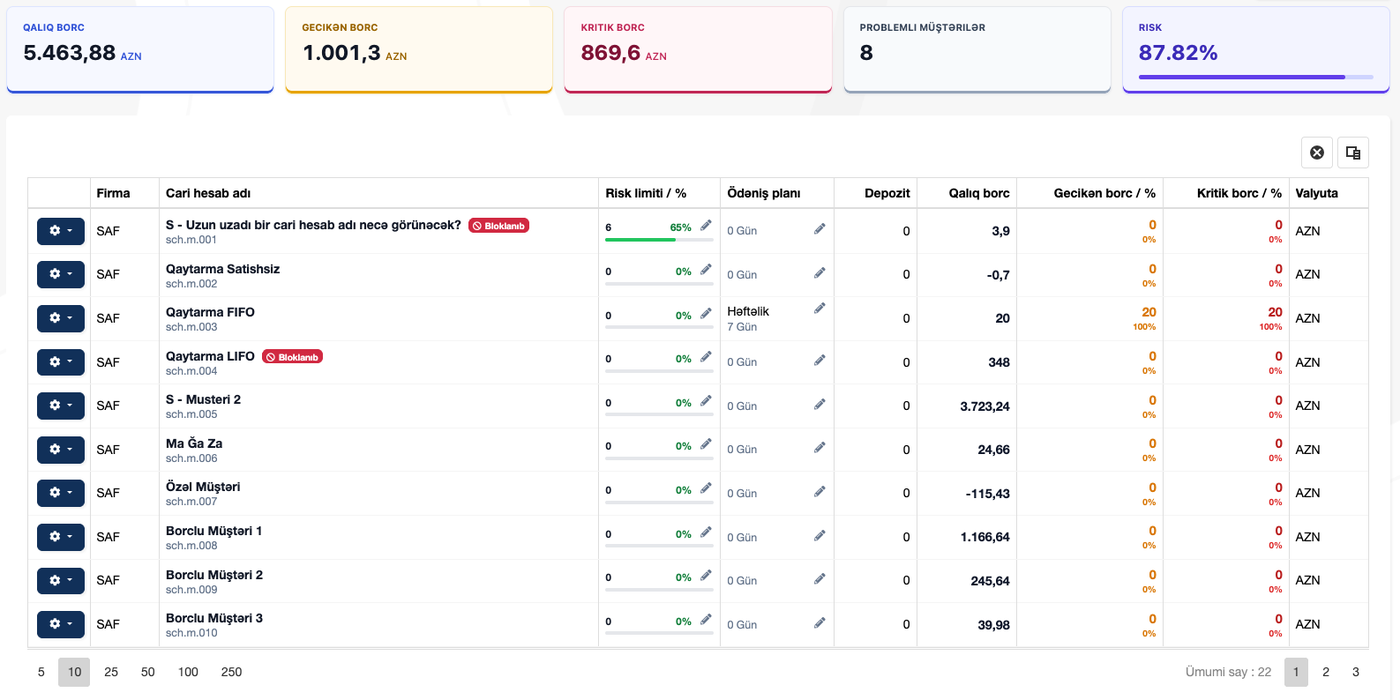Click the Borclu Müştəri 1 account name
Viewport: 1400px width, 700px height.
coord(214,531)
